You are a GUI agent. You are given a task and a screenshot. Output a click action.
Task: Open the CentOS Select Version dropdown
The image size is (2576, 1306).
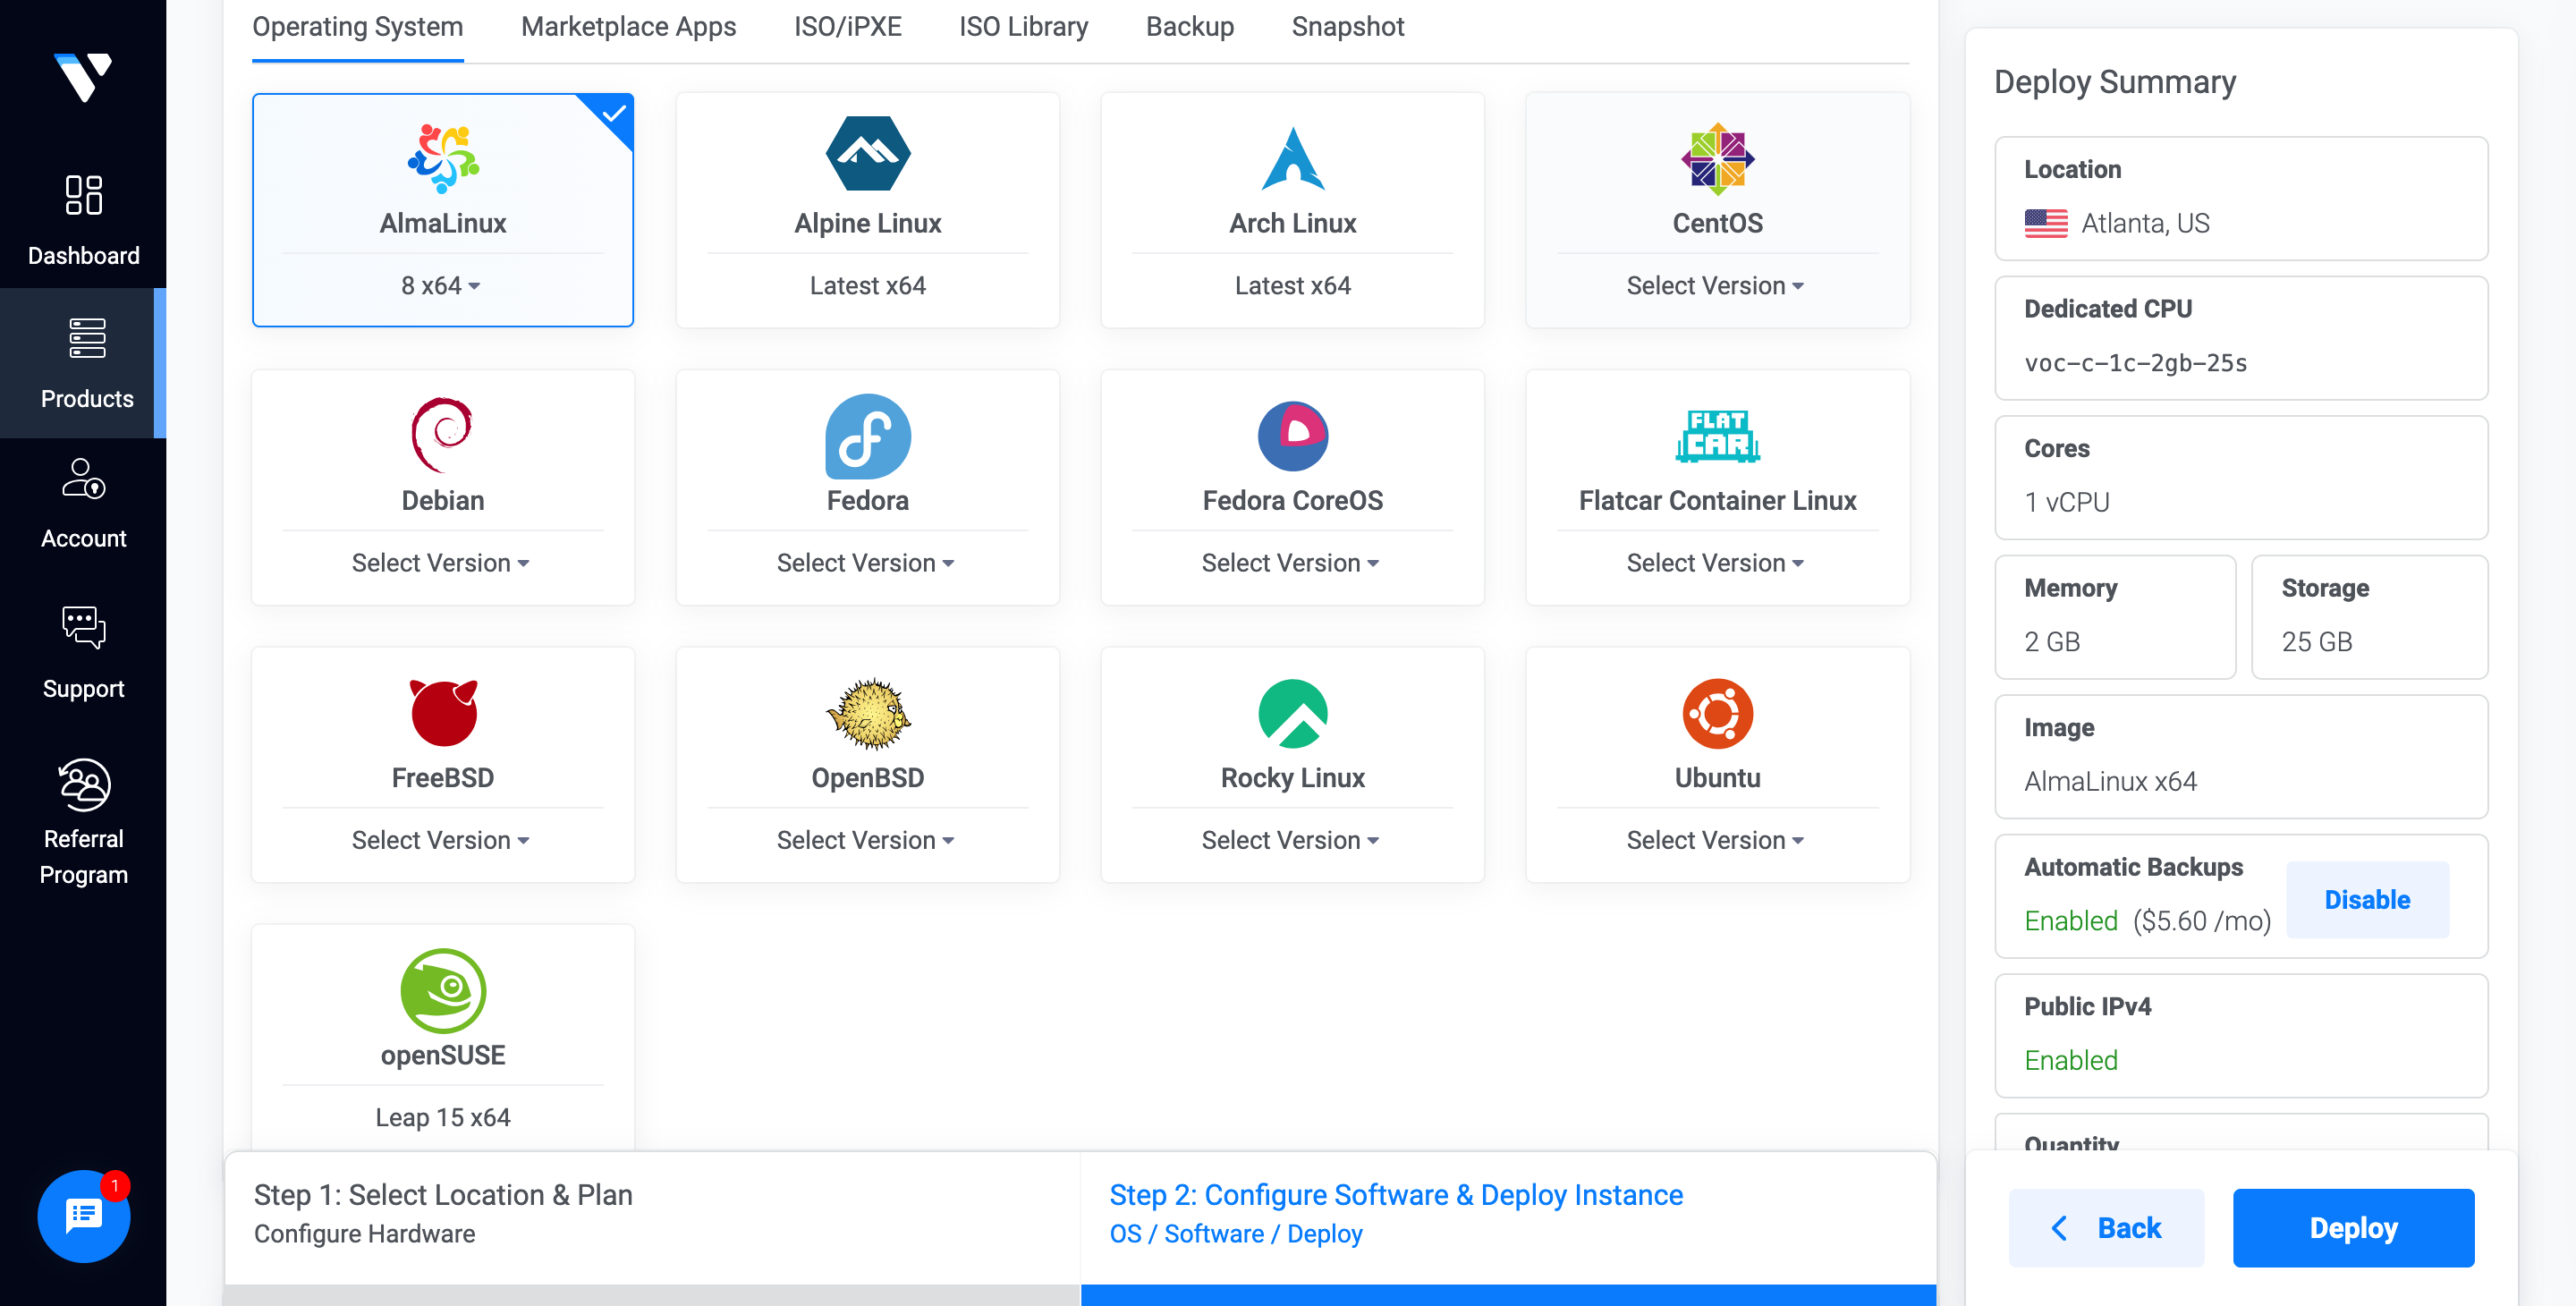pos(1716,286)
